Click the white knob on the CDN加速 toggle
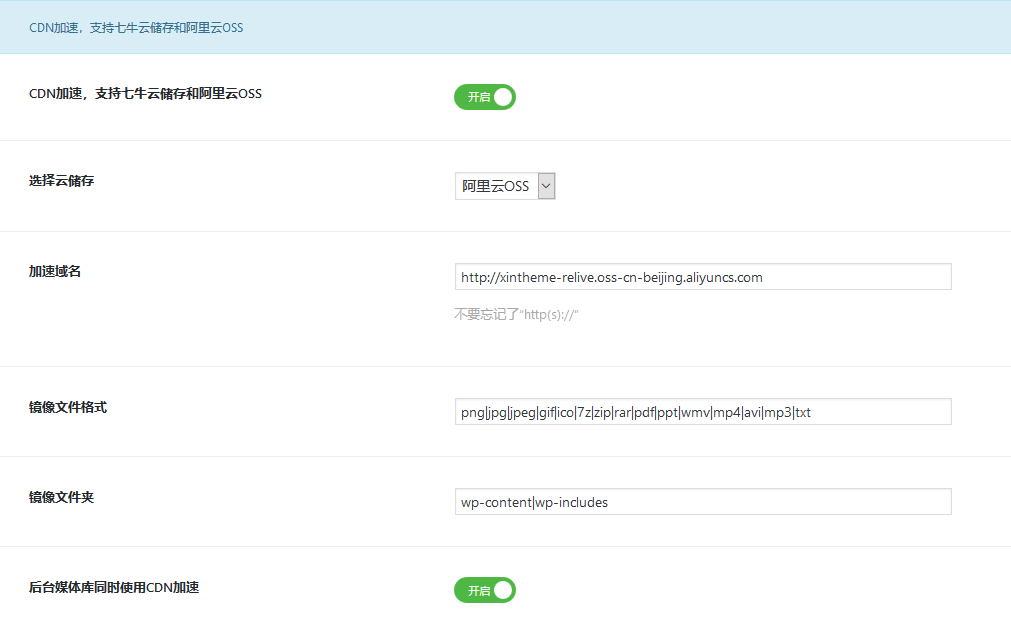 [502, 97]
